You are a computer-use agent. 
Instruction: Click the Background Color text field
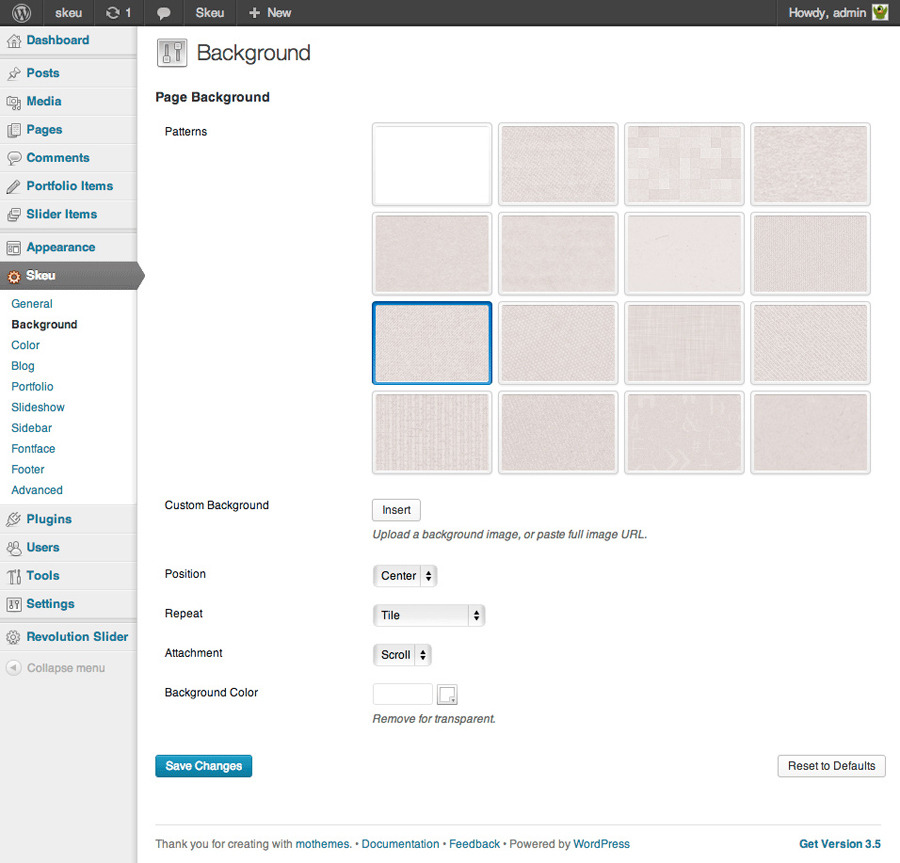(x=402, y=694)
